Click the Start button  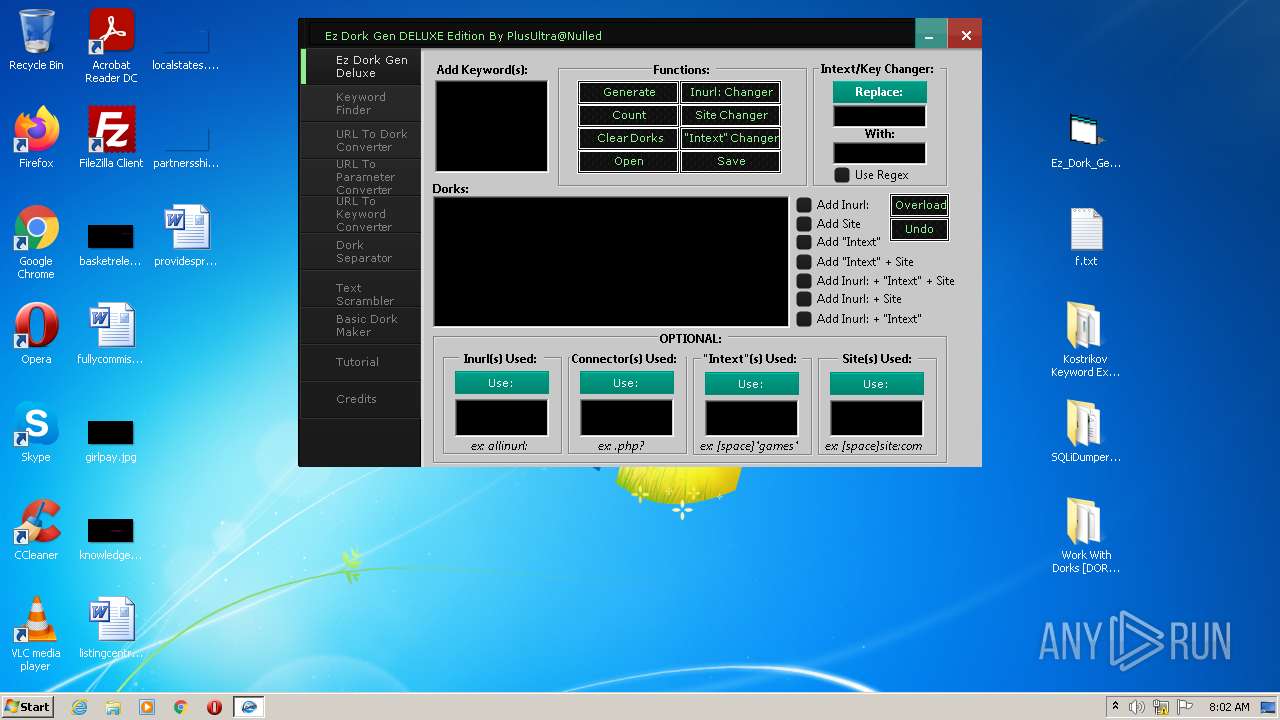tap(28, 707)
